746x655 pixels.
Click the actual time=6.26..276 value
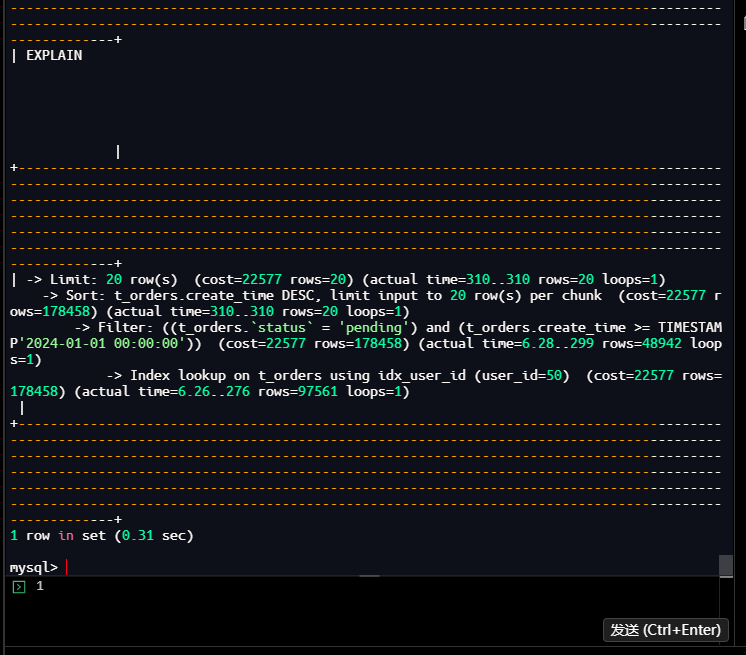coord(166,391)
